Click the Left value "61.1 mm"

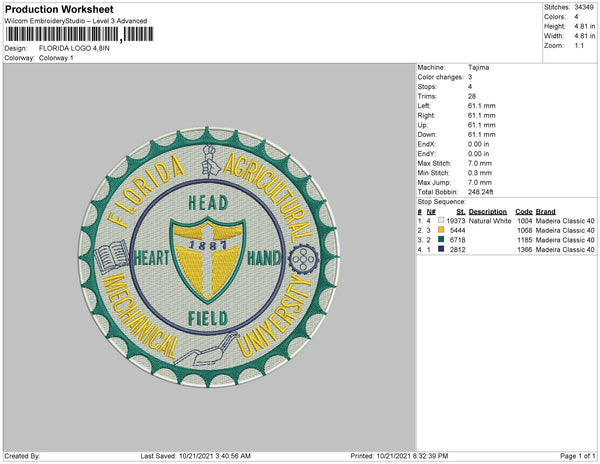coord(481,106)
